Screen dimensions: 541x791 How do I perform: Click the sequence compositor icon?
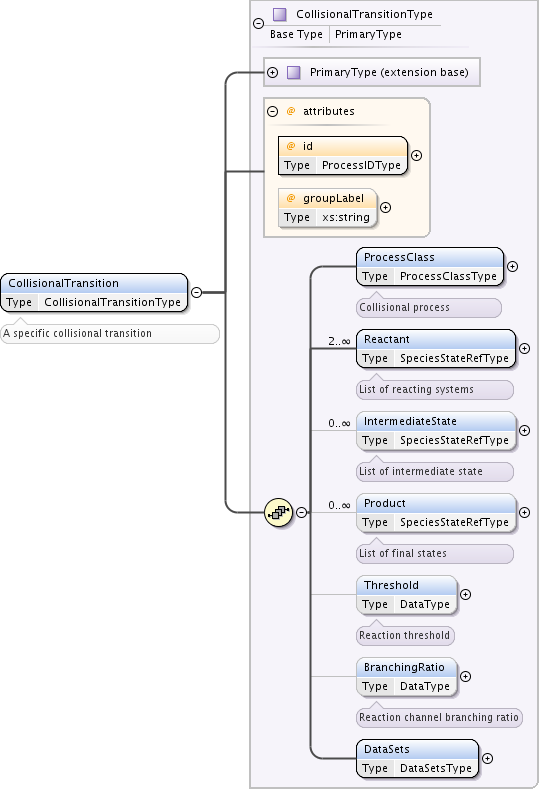click(279, 513)
